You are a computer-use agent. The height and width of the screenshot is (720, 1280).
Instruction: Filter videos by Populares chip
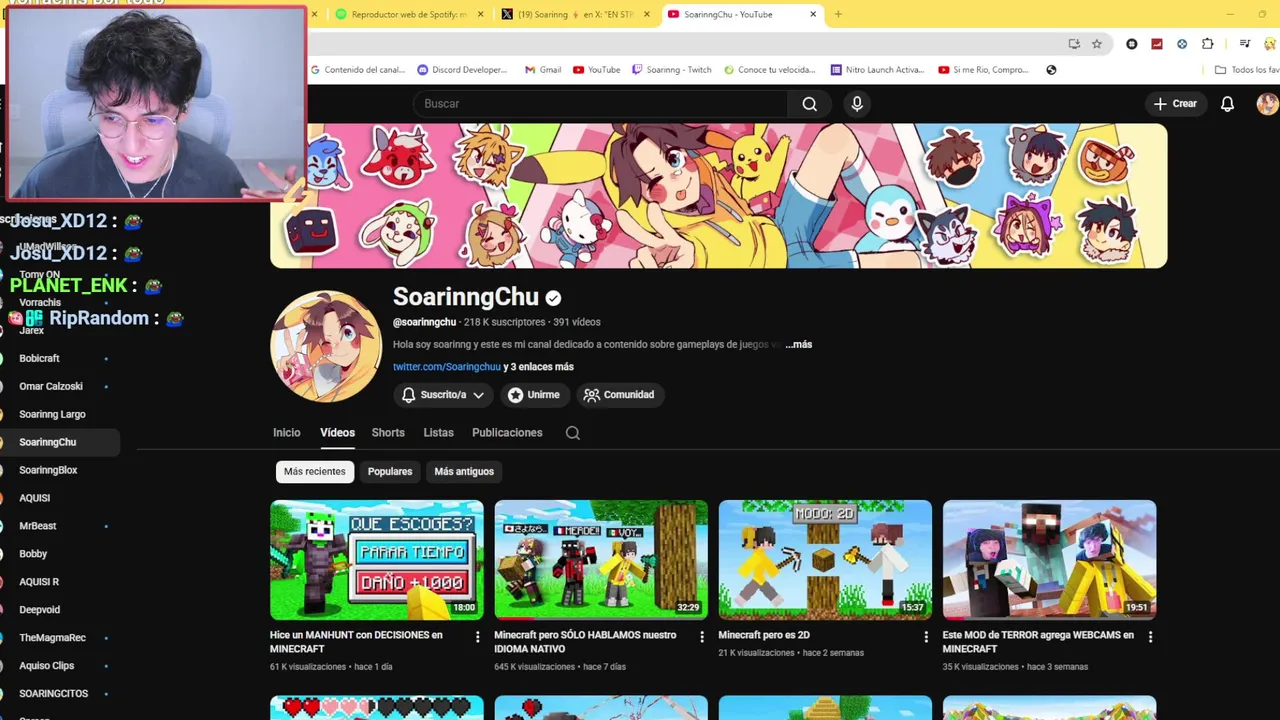pos(390,471)
